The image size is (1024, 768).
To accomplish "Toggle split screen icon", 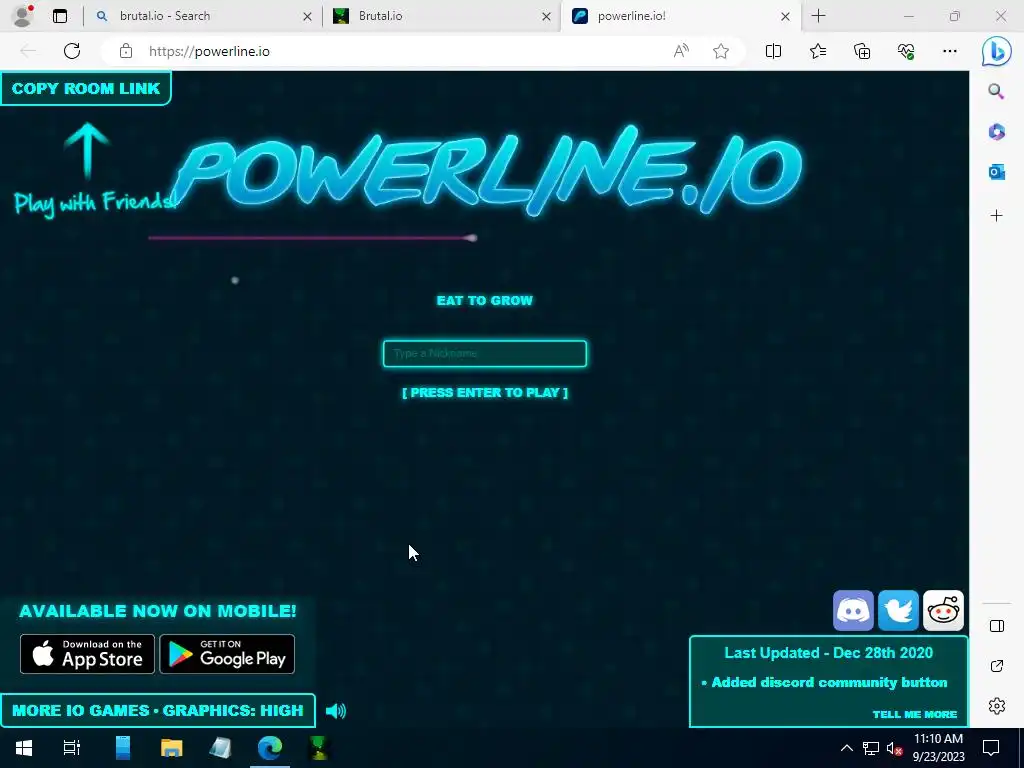I will pos(773,51).
